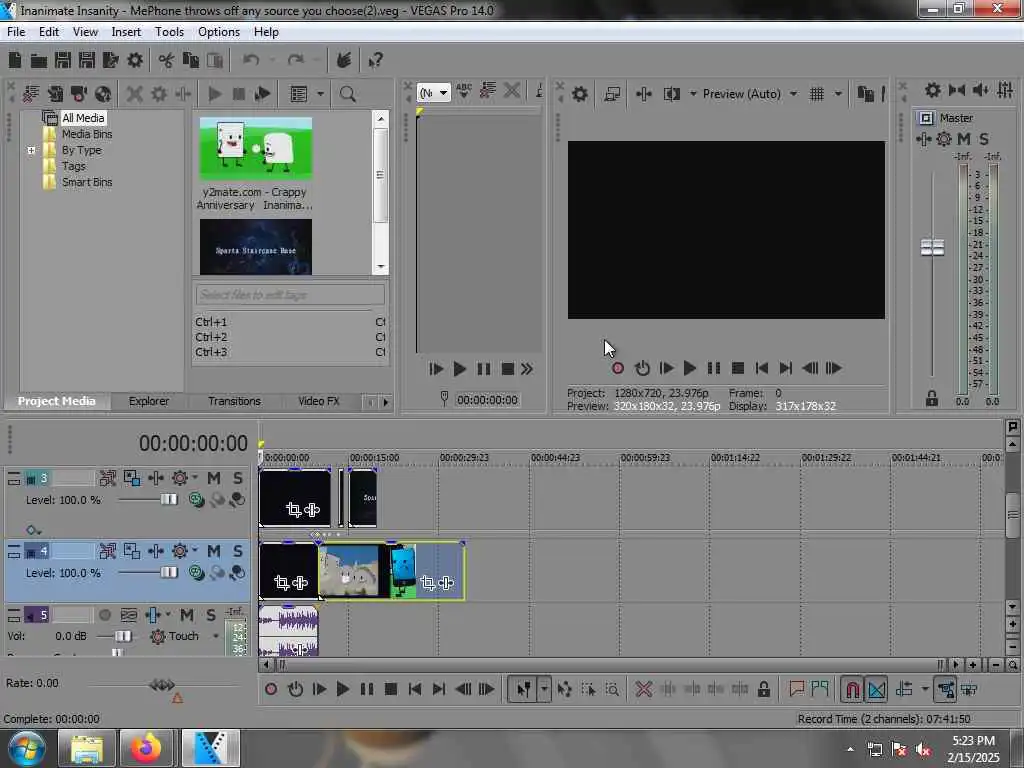
Task: Open overlays grid dropdown arrow
Action: (x=838, y=94)
